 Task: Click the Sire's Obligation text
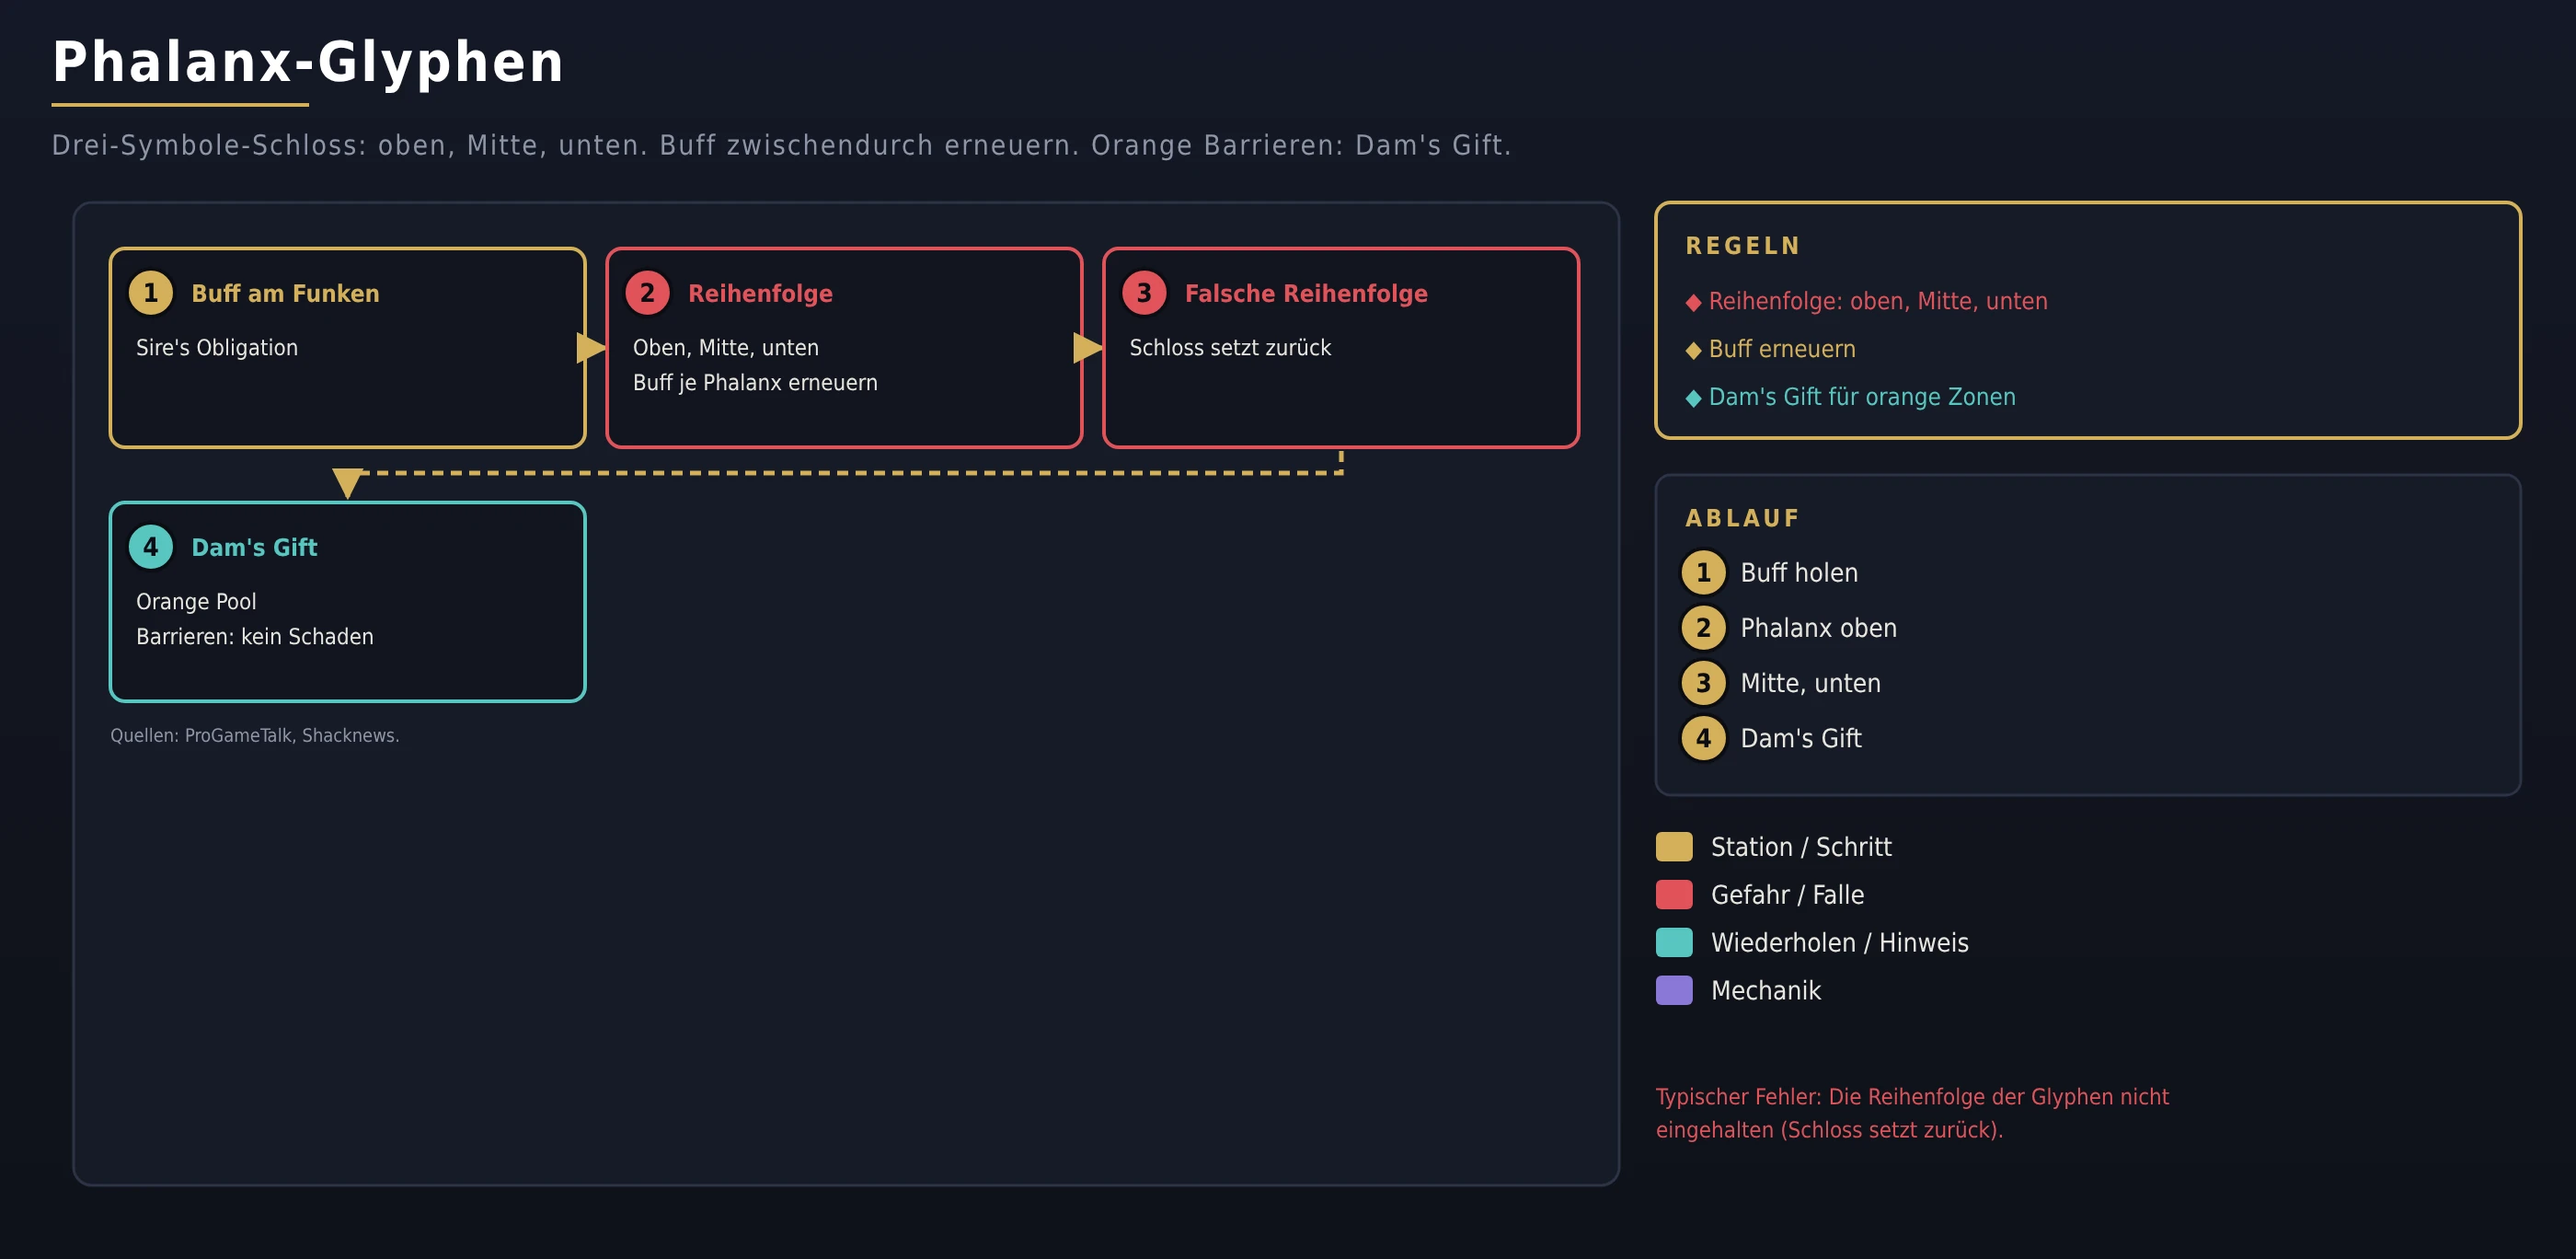(217, 348)
